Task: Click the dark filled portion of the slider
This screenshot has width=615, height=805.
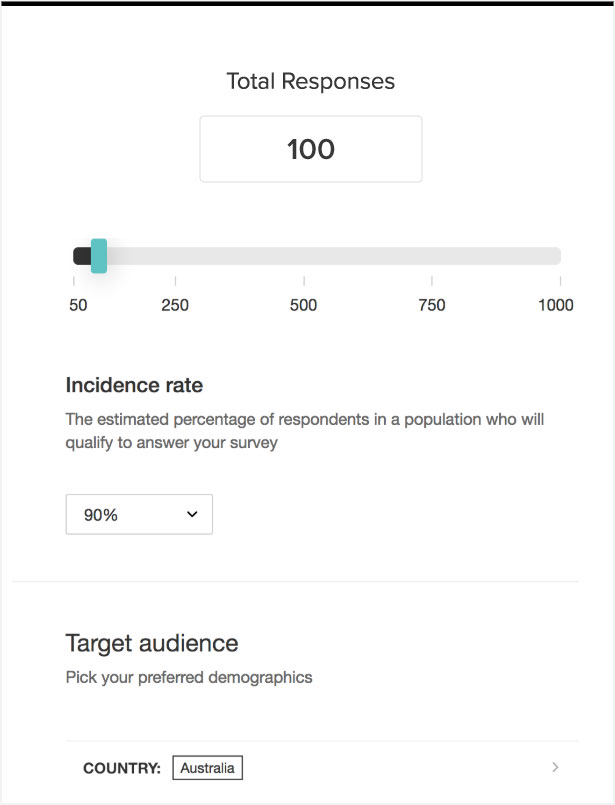Action: coord(81,256)
